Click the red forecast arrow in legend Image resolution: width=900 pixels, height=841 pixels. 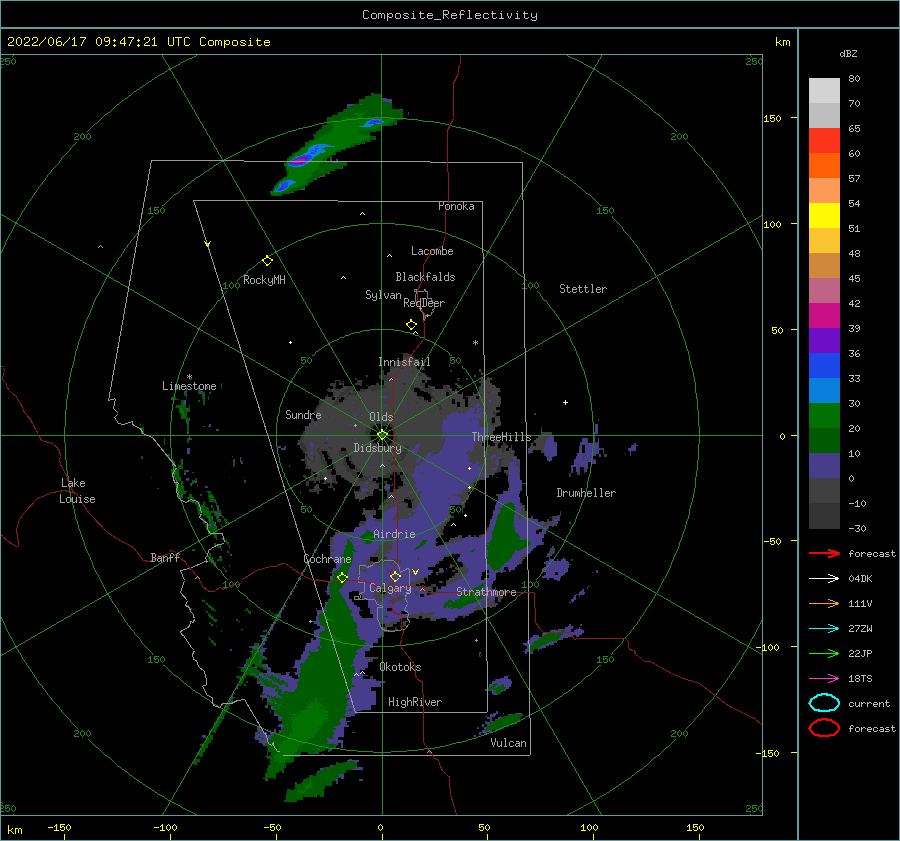click(x=824, y=553)
